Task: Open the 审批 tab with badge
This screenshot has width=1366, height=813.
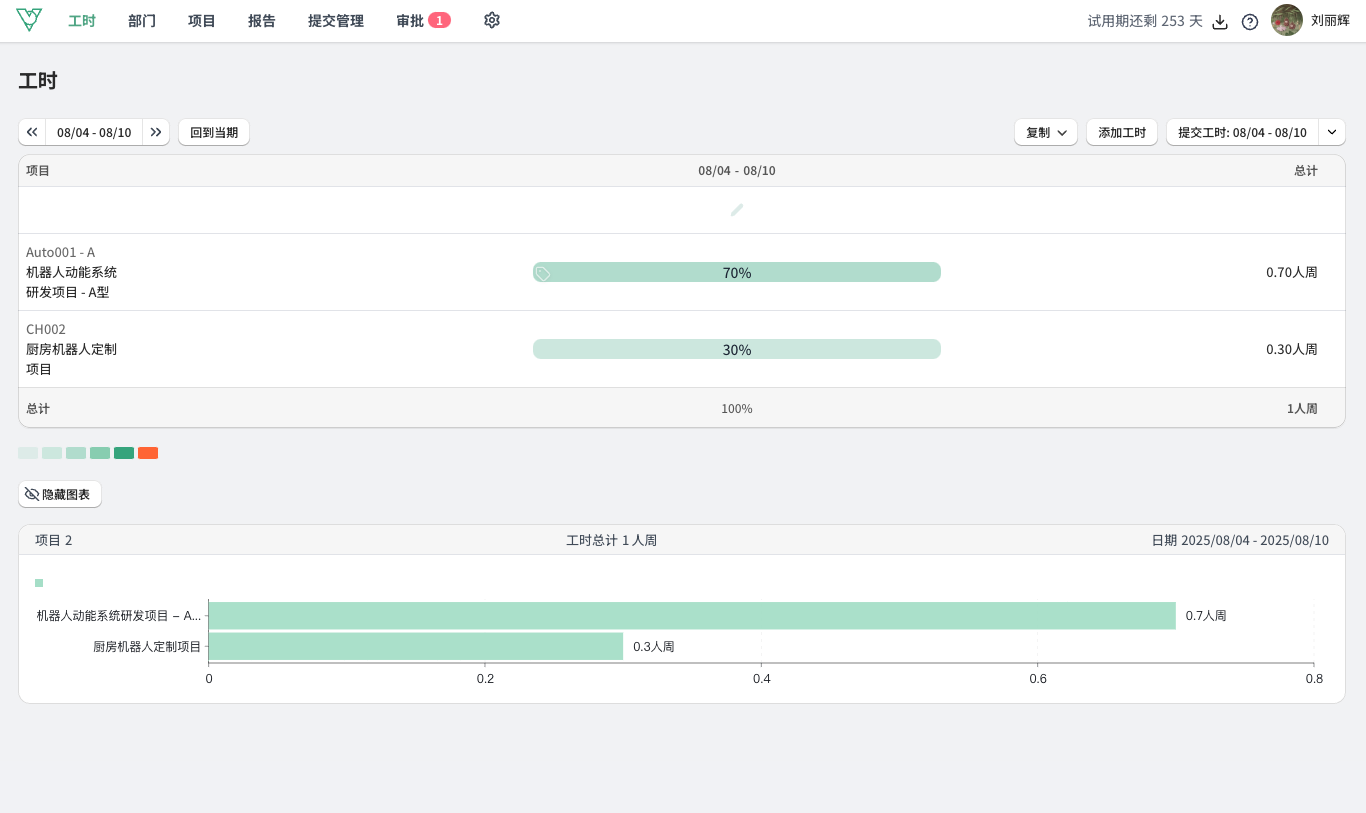Action: [422, 21]
